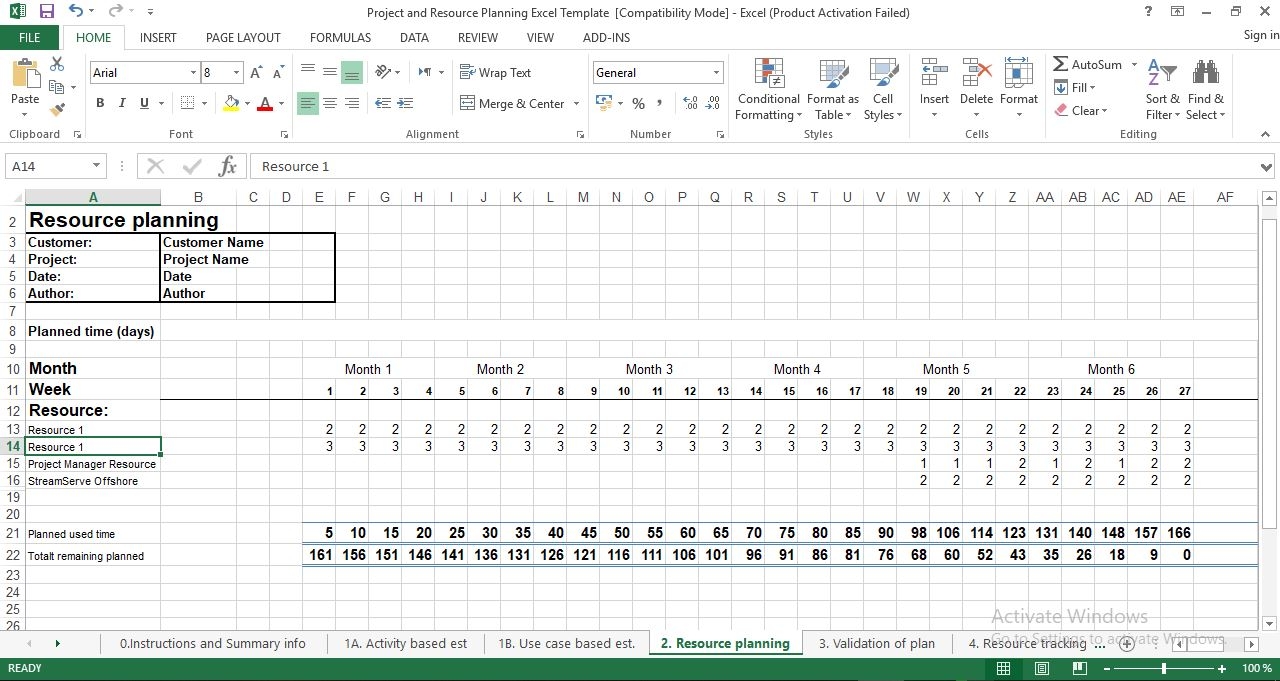The width and height of the screenshot is (1280, 681).
Task: Apply yellow Fill Color
Action: tap(231, 103)
